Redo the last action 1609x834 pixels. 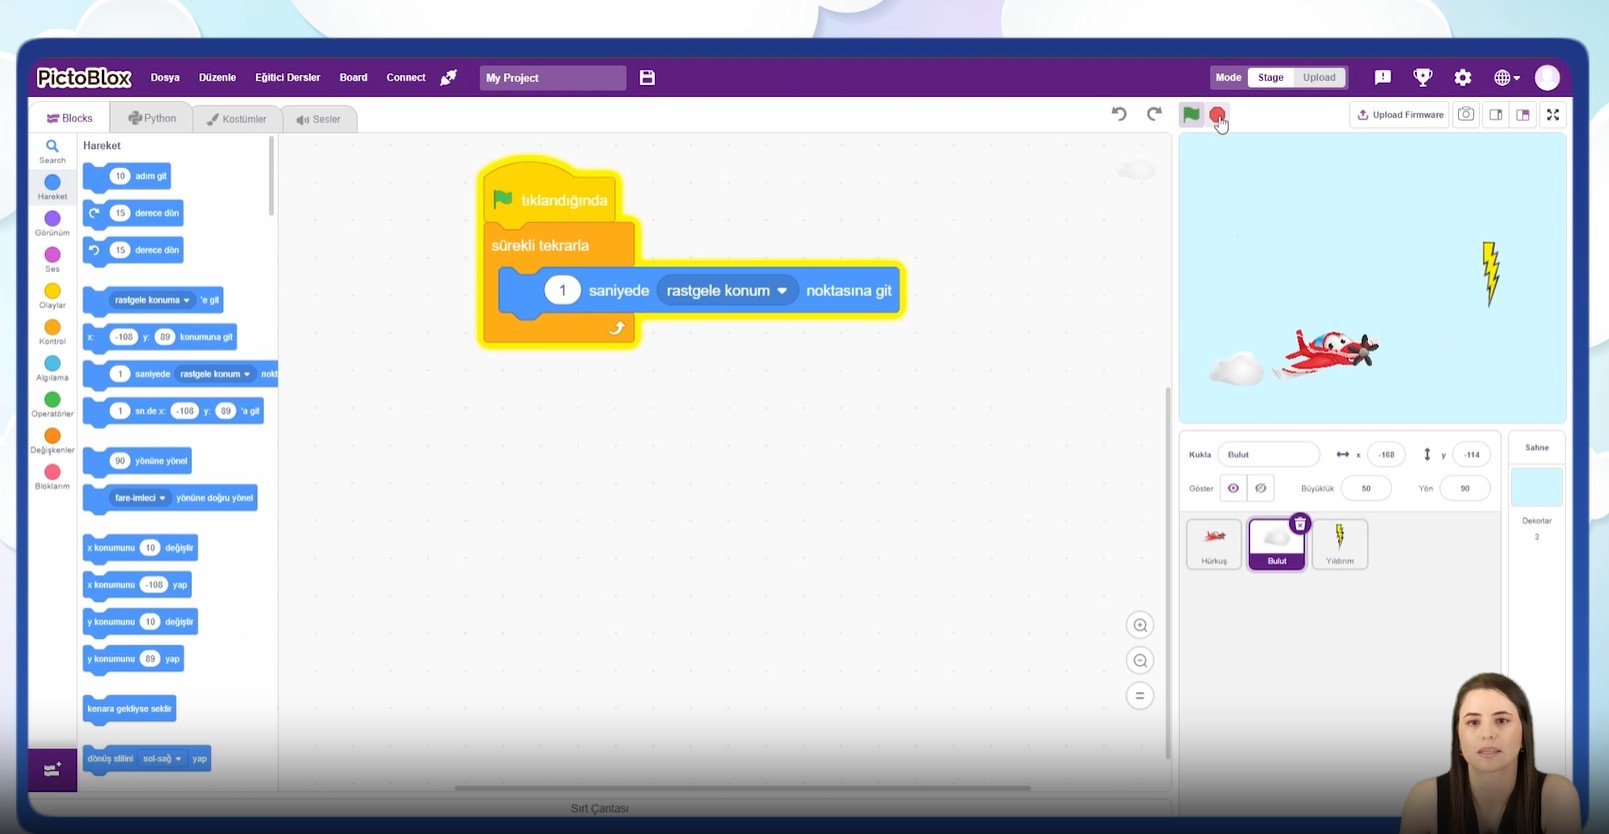point(1154,114)
